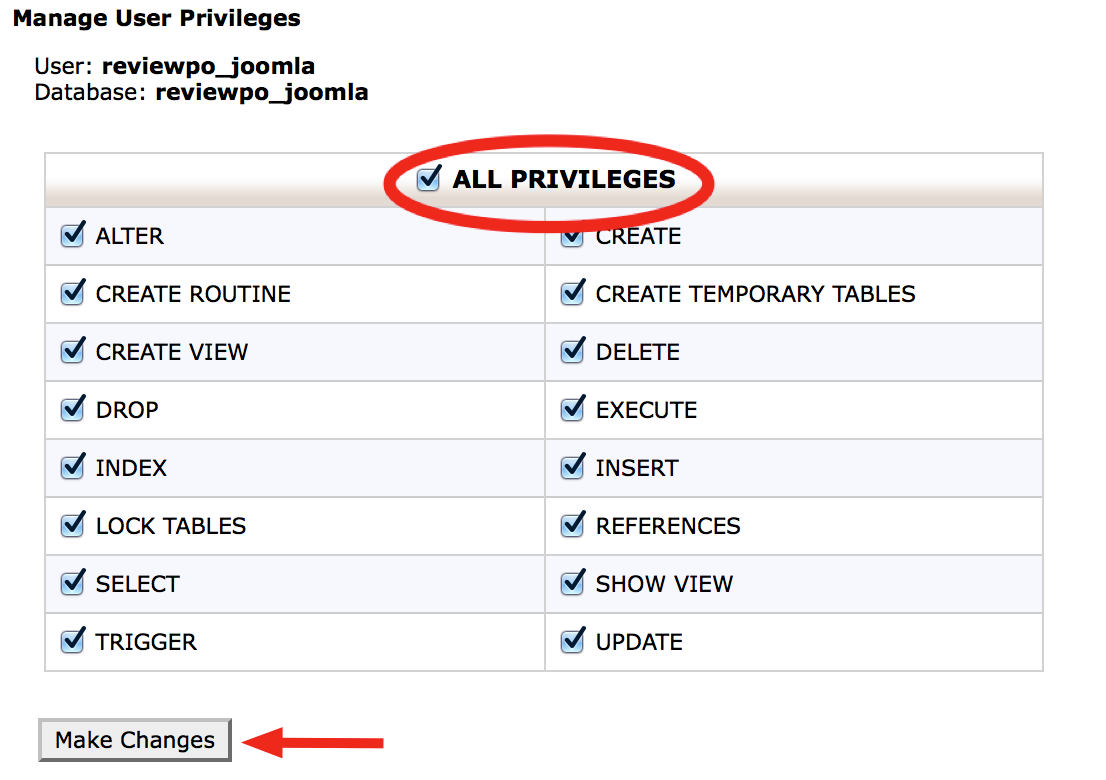Uncheck the LOCK TABLES privilege

[72, 525]
